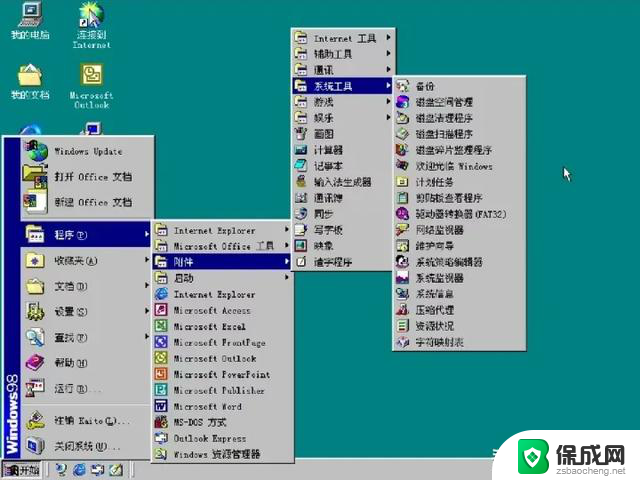
Task: Click the 磁盘空间管理 label
Action: [444, 102]
